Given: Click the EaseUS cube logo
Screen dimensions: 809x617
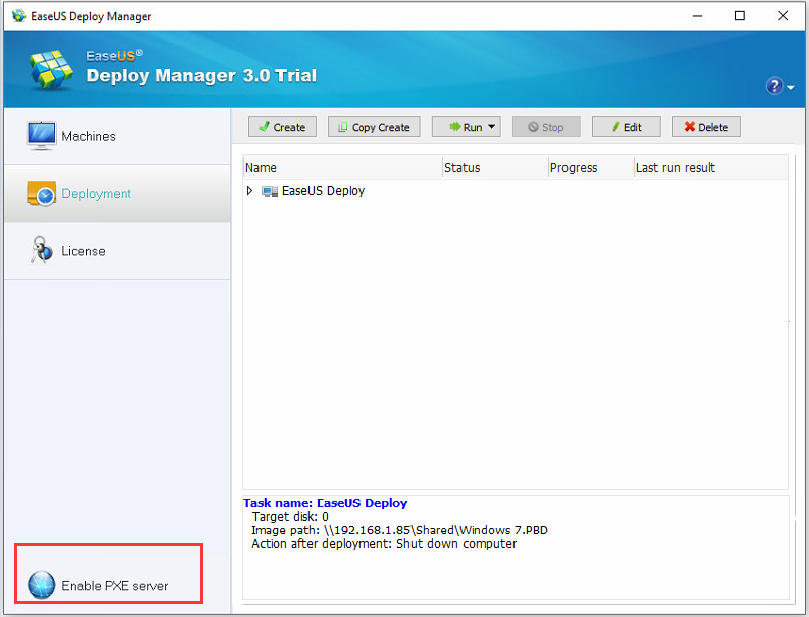Looking at the screenshot, I should [51, 70].
